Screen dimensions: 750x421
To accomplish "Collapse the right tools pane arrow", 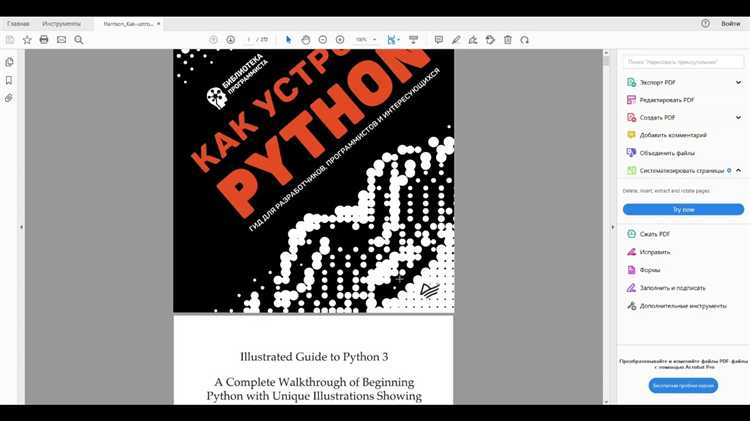I will click(x=613, y=228).
